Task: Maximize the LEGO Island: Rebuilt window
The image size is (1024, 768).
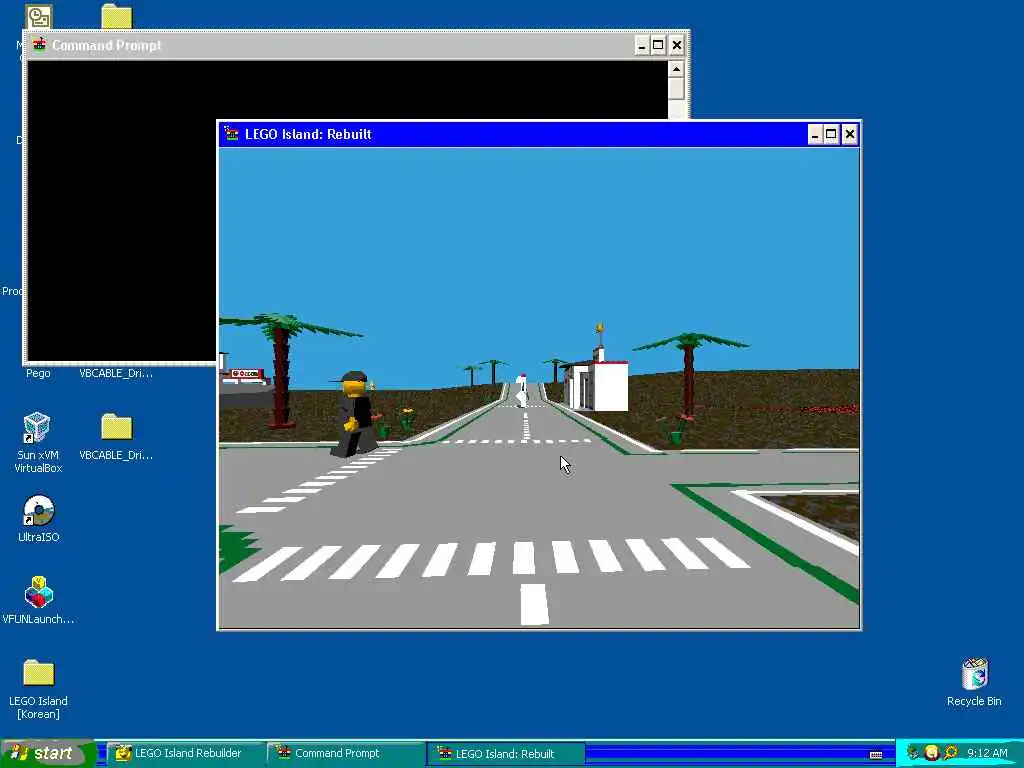Action: click(831, 135)
